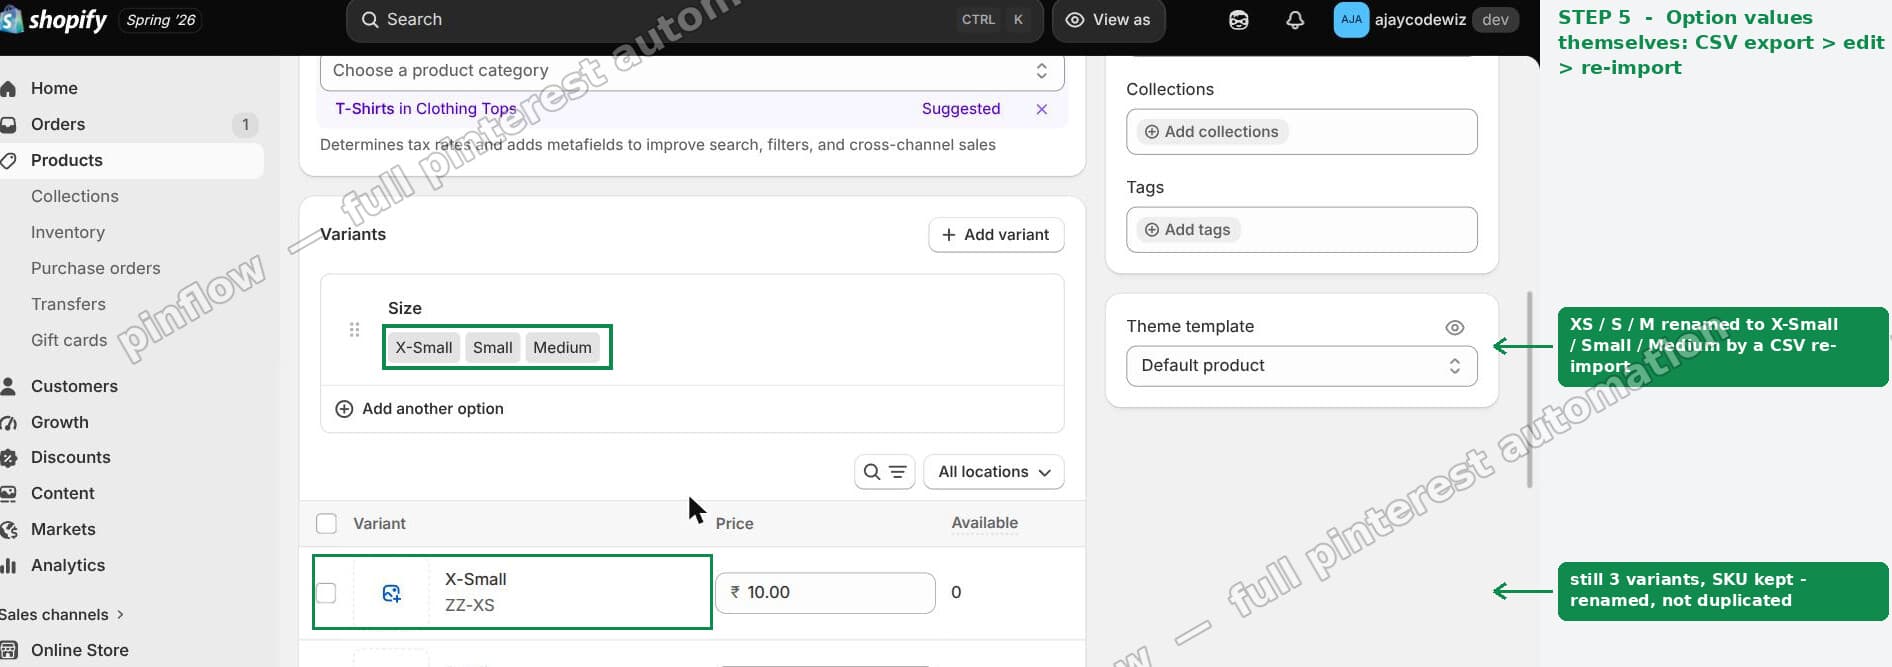Click the Shopify logo
This screenshot has width=1892, height=667.
[x=54, y=20]
